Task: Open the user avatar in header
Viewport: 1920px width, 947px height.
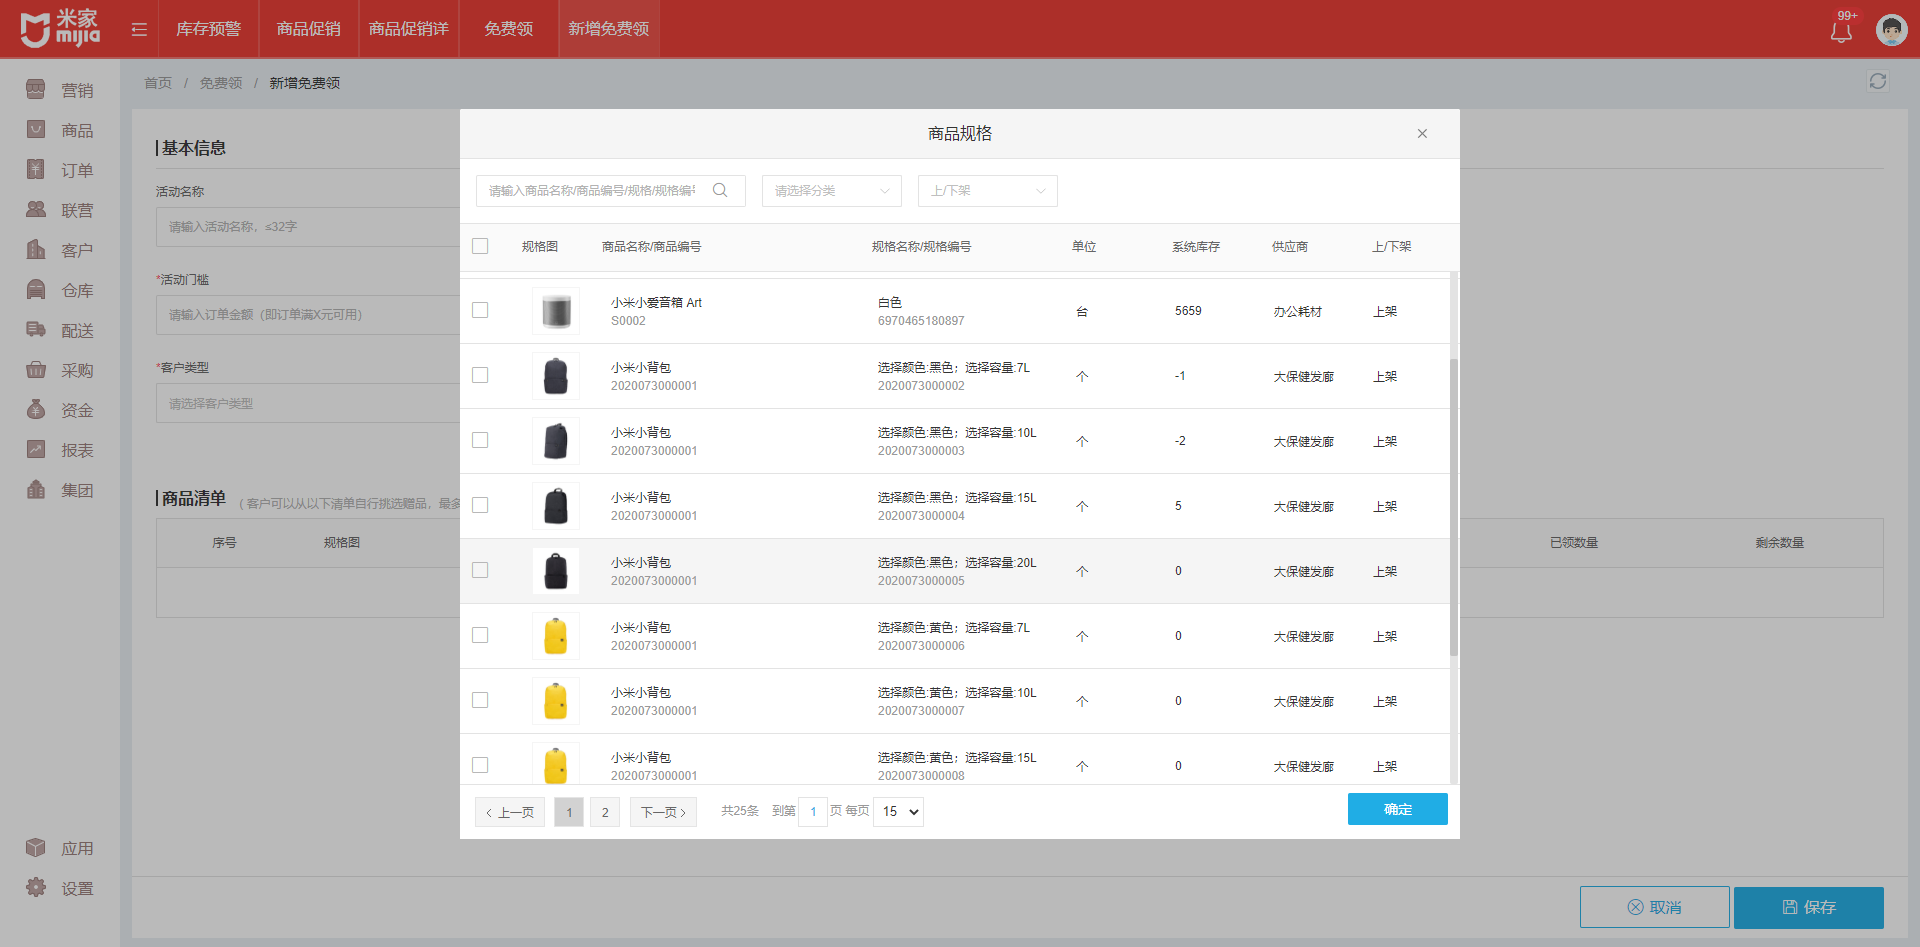Action: 1890,30
